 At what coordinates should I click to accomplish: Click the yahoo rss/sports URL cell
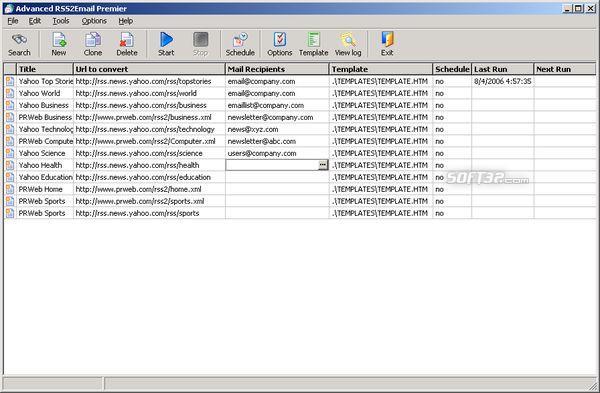(x=149, y=213)
